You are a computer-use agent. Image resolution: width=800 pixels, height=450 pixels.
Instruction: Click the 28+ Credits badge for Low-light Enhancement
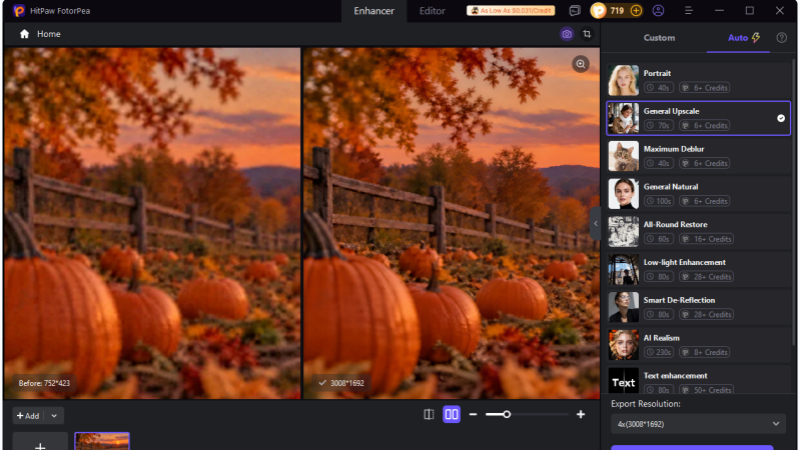click(707, 277)
